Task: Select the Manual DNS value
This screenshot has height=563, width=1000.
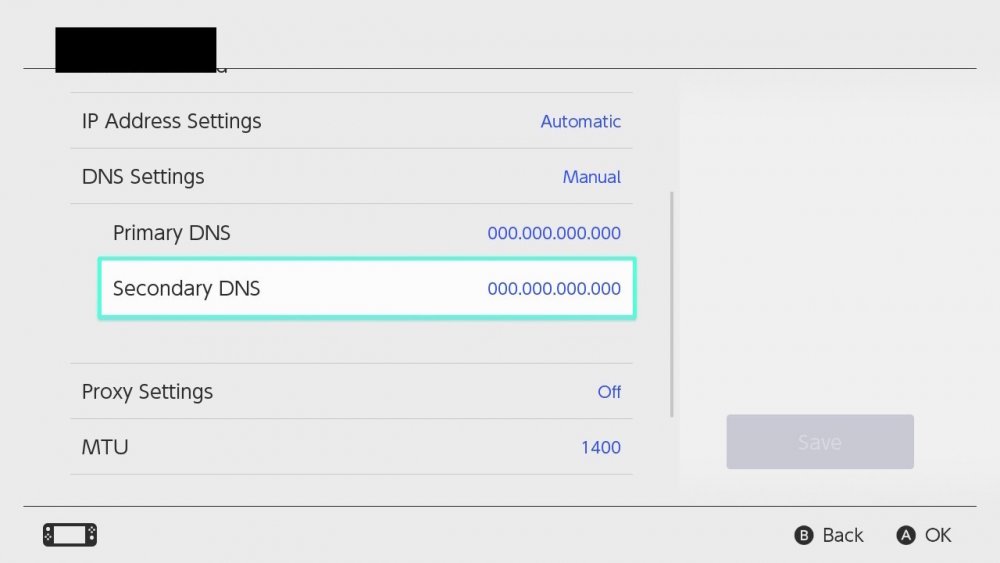Action: coord(591,177)
